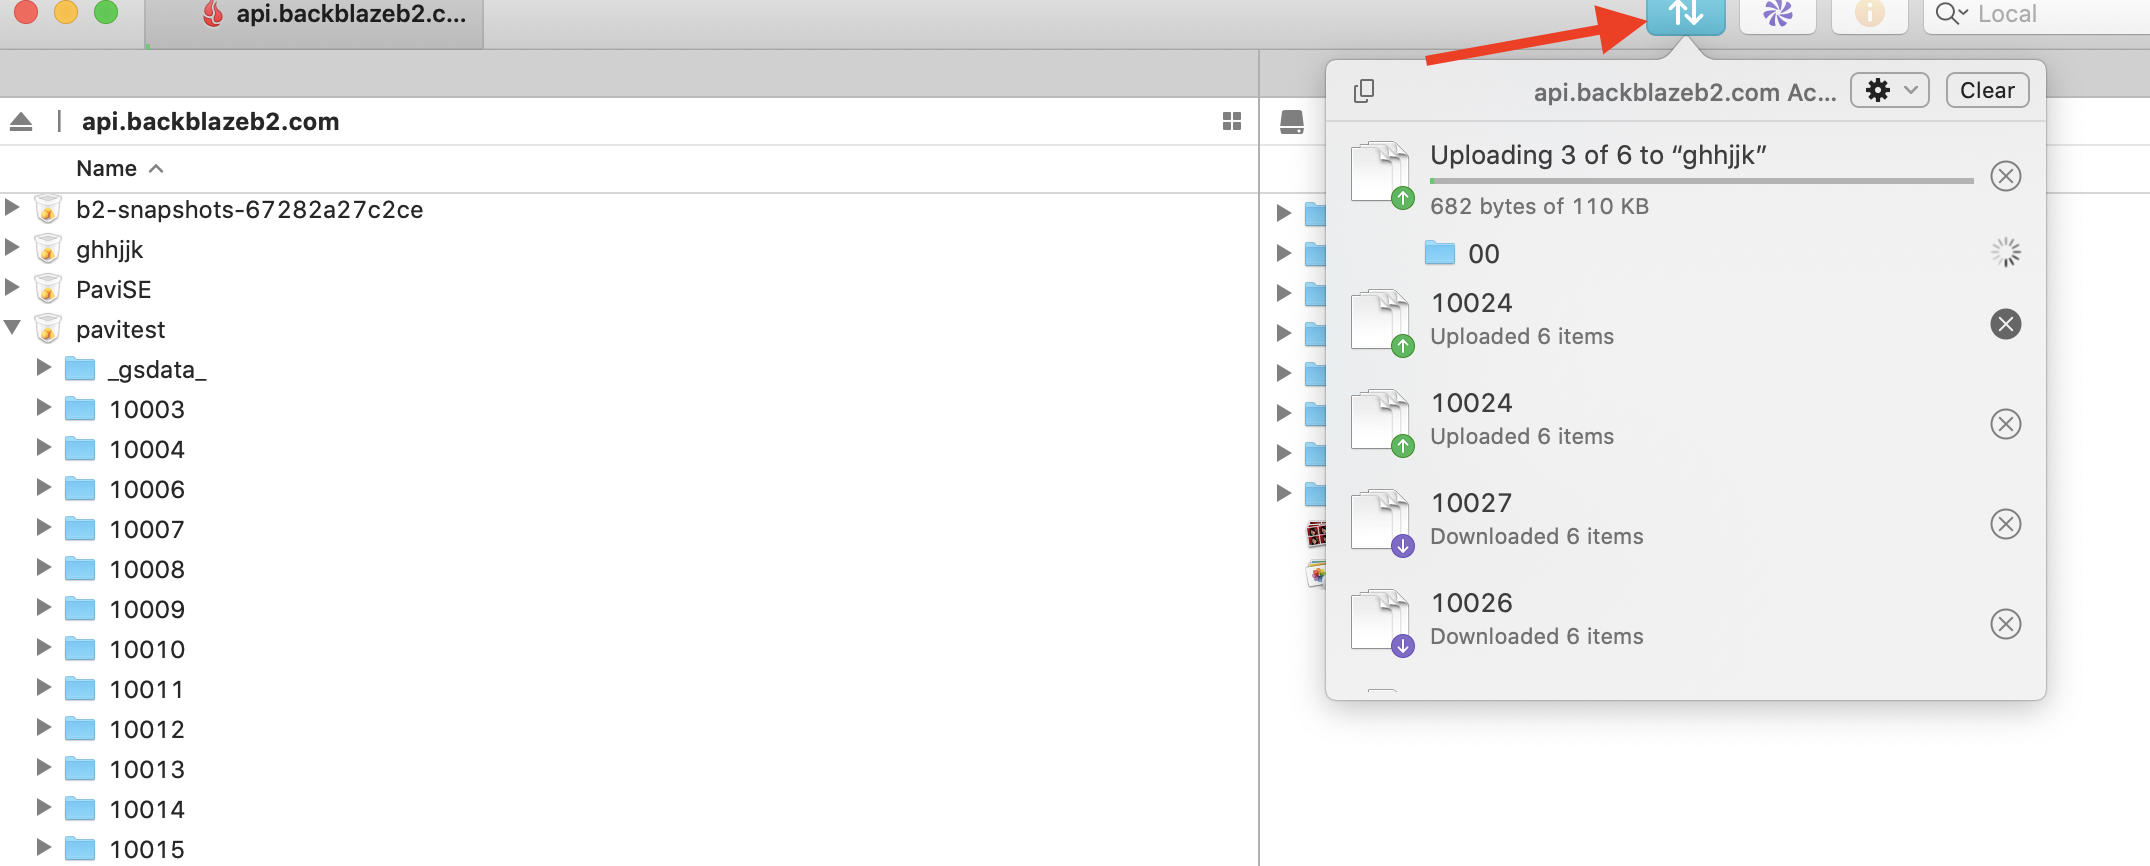
Task: Select folder 10015
Action: point(147,849)
